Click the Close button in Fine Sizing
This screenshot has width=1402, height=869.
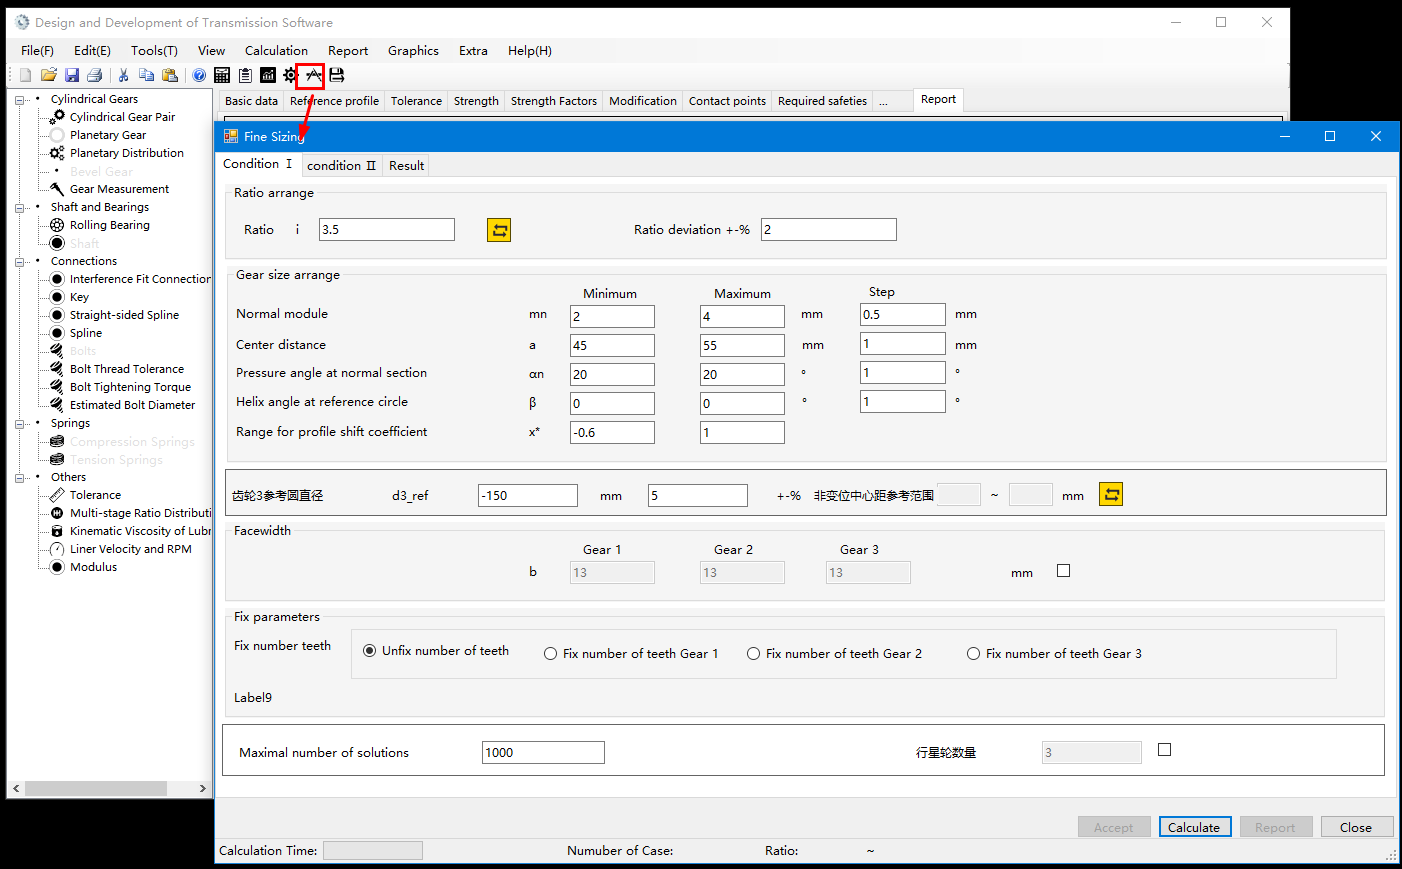point(1356,827)
